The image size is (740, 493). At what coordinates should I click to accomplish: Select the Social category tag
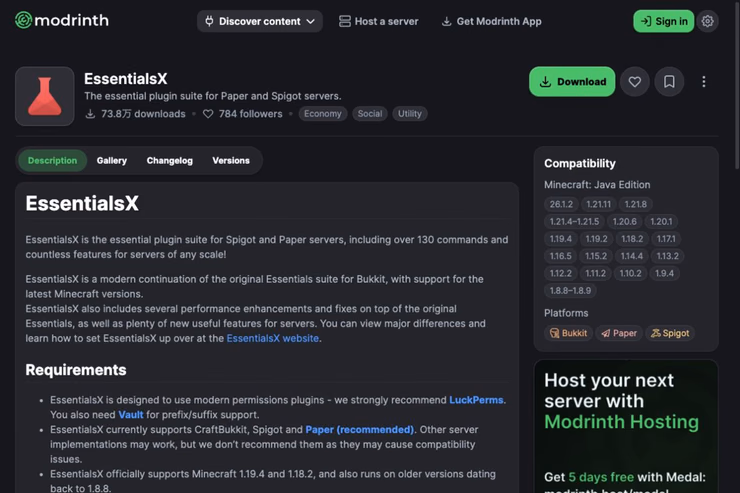tap(370, 114)
